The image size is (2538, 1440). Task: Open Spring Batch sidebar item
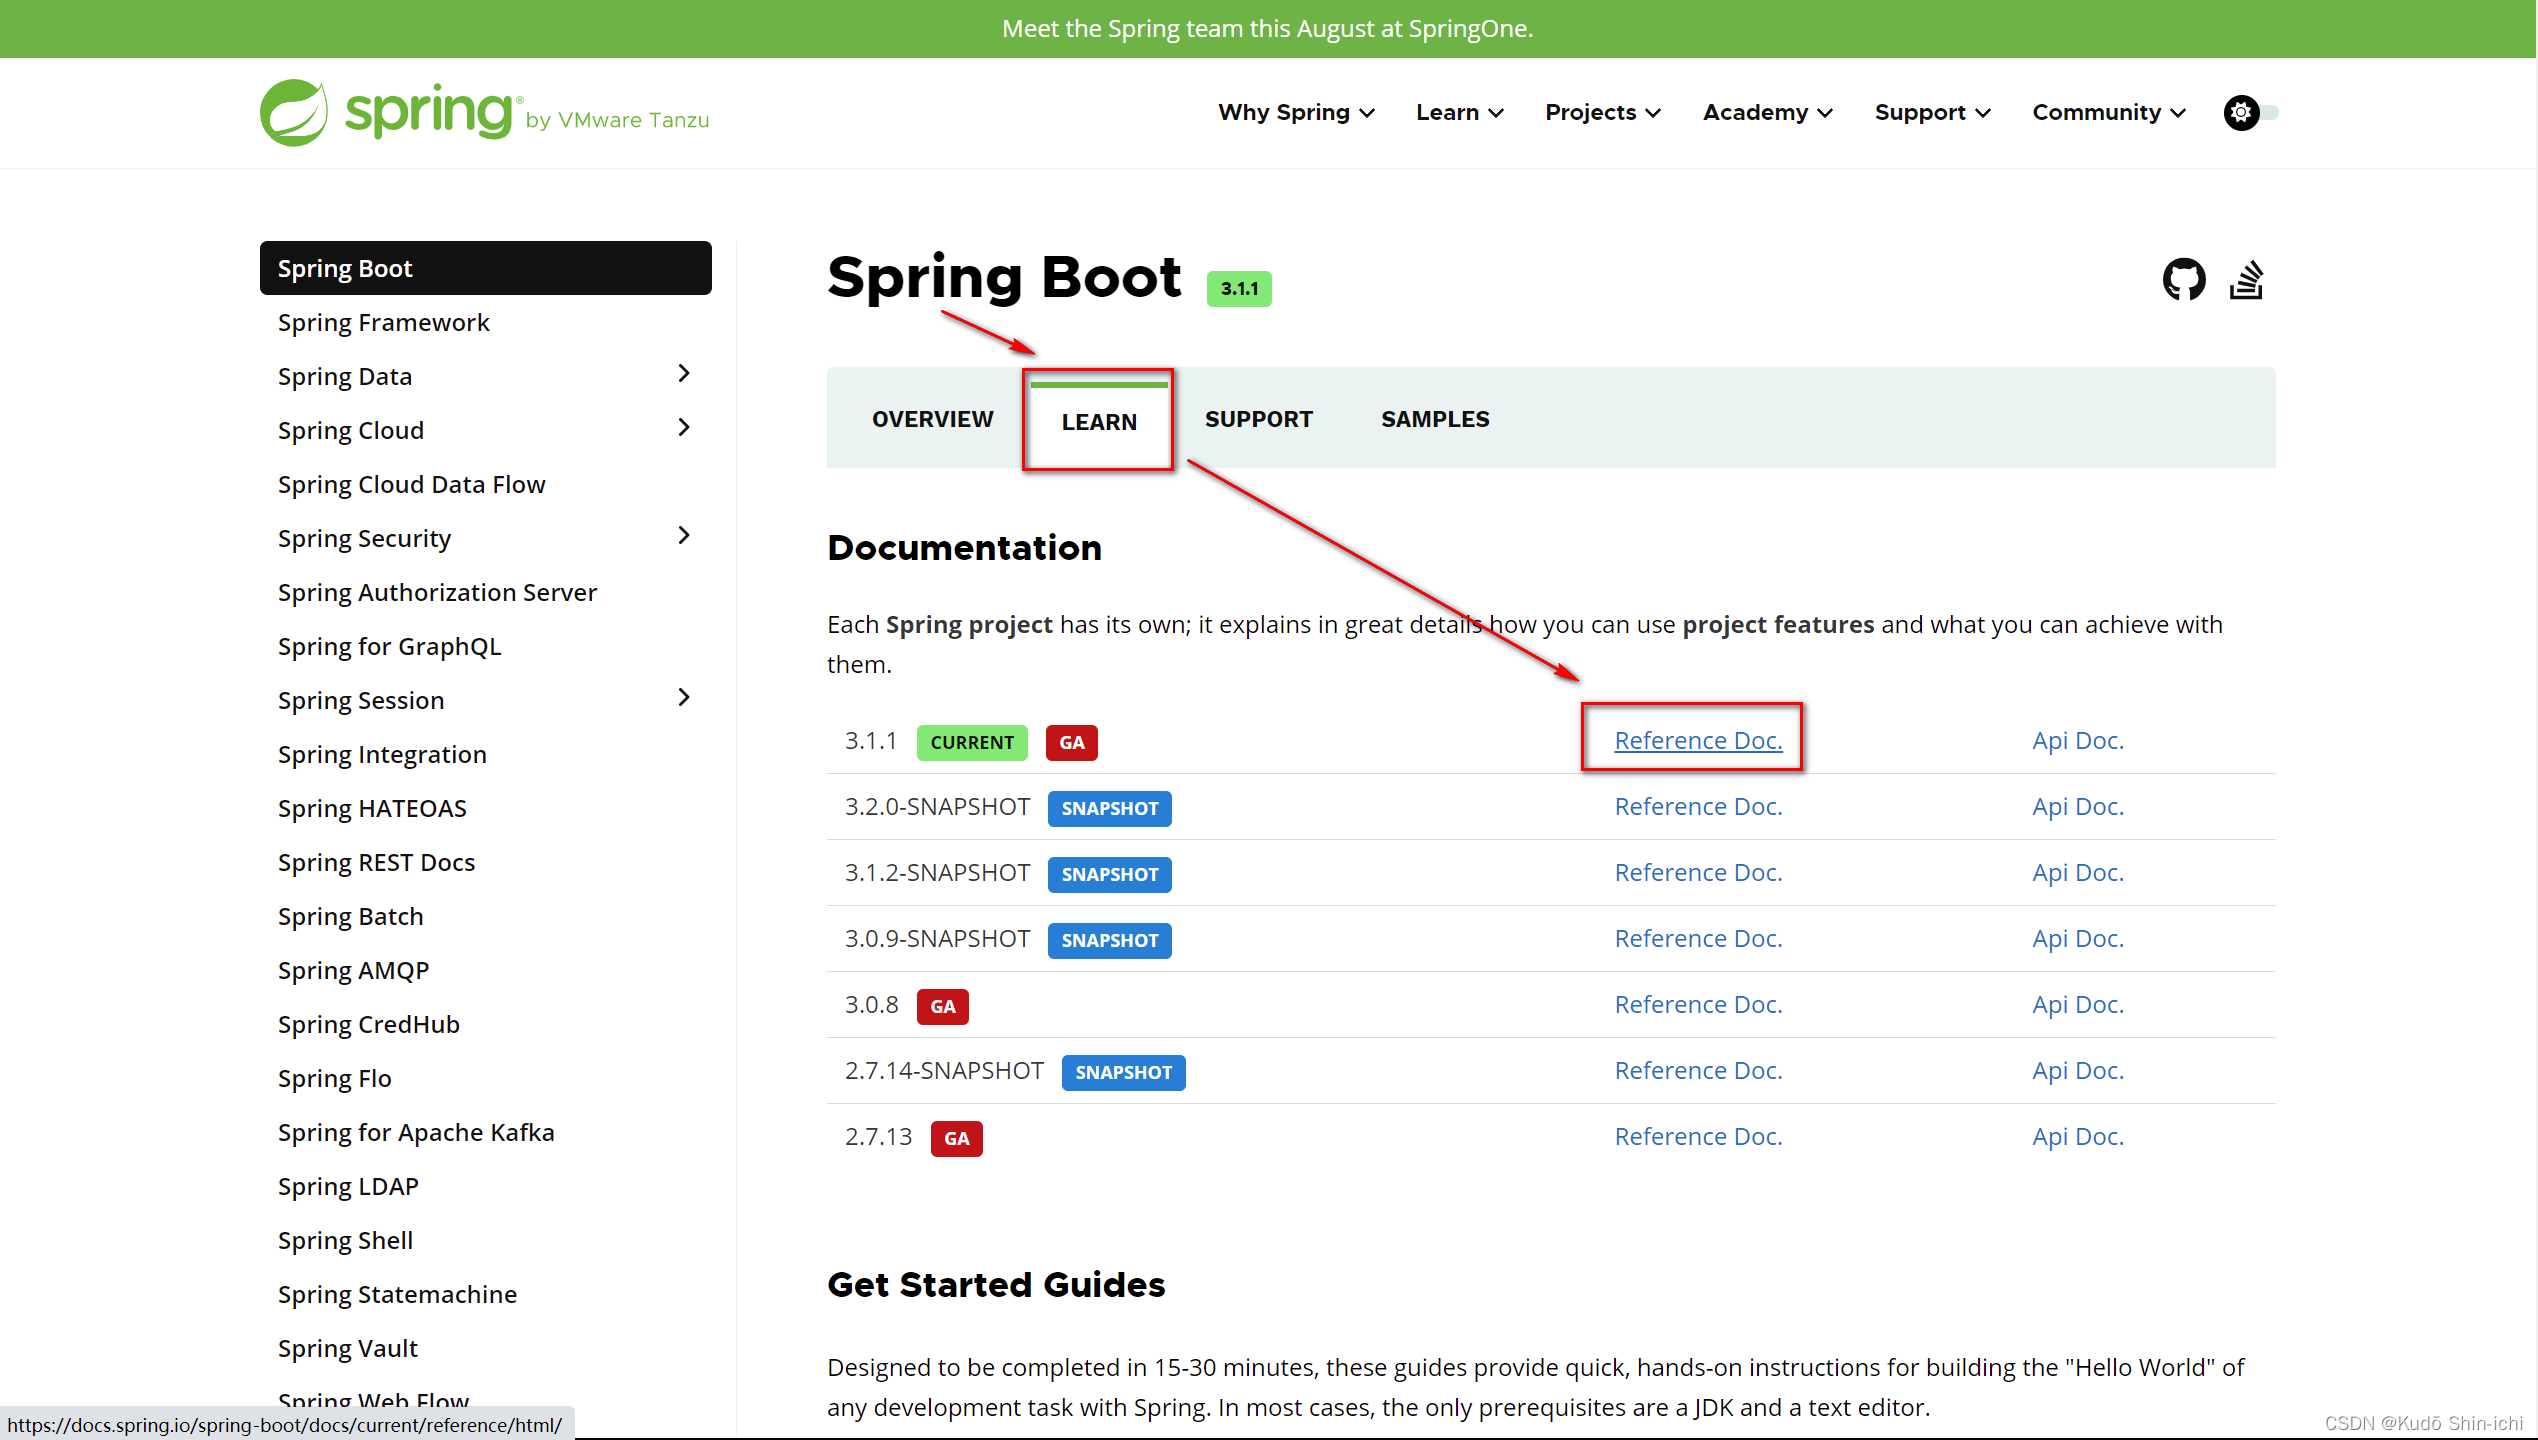point(350,916)
